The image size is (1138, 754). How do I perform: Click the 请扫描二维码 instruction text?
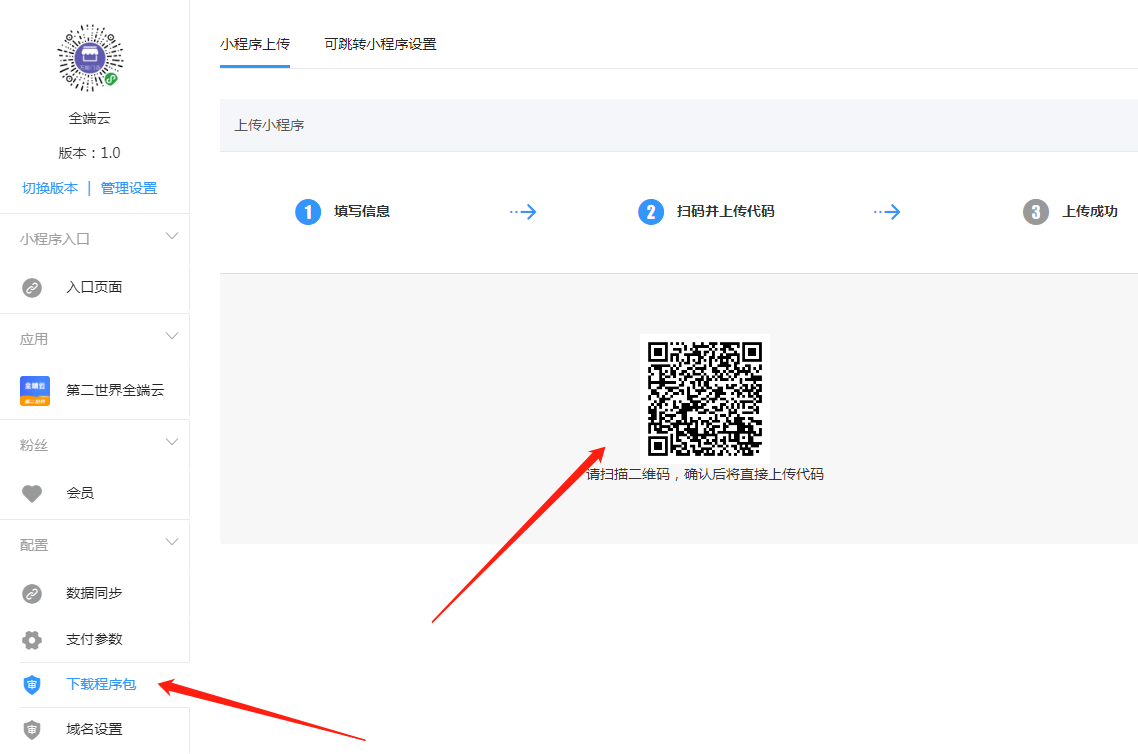pos(705,475)
